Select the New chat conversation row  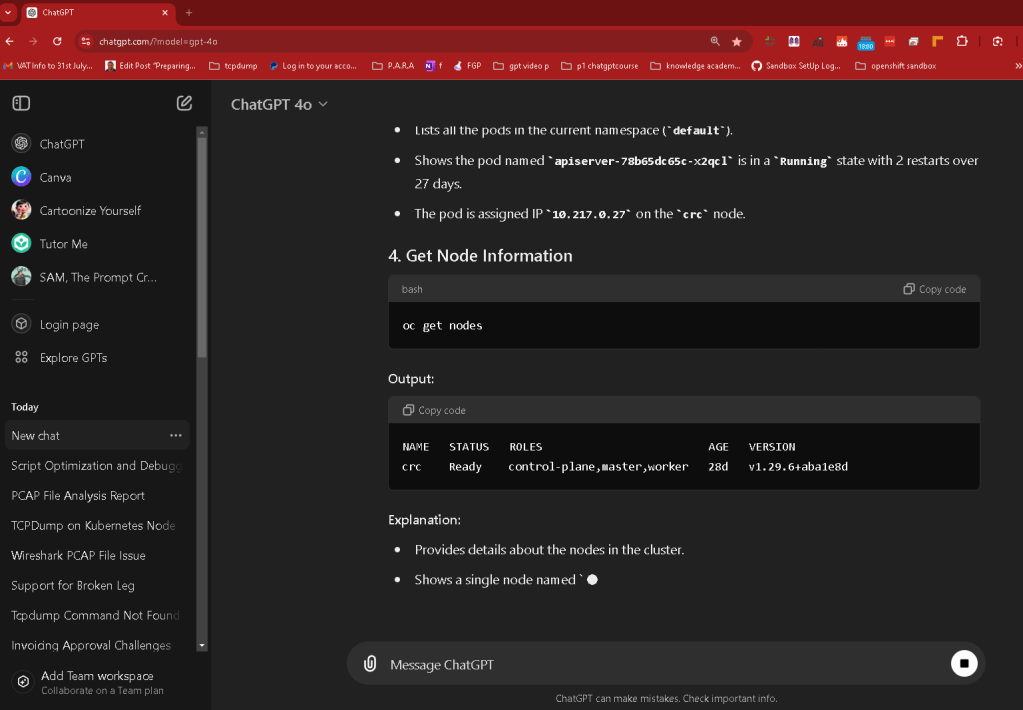click(97, 435)
